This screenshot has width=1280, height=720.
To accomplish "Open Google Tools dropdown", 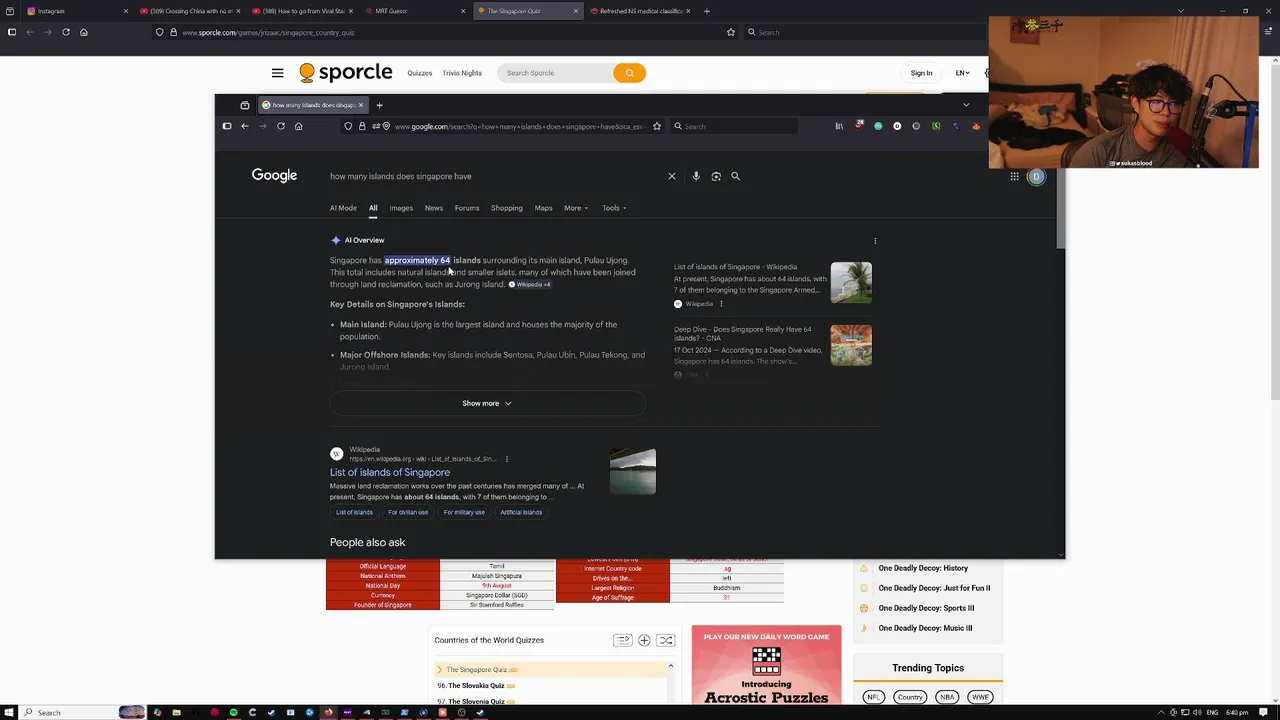I will pyautogui.click(x=614, y=208).
